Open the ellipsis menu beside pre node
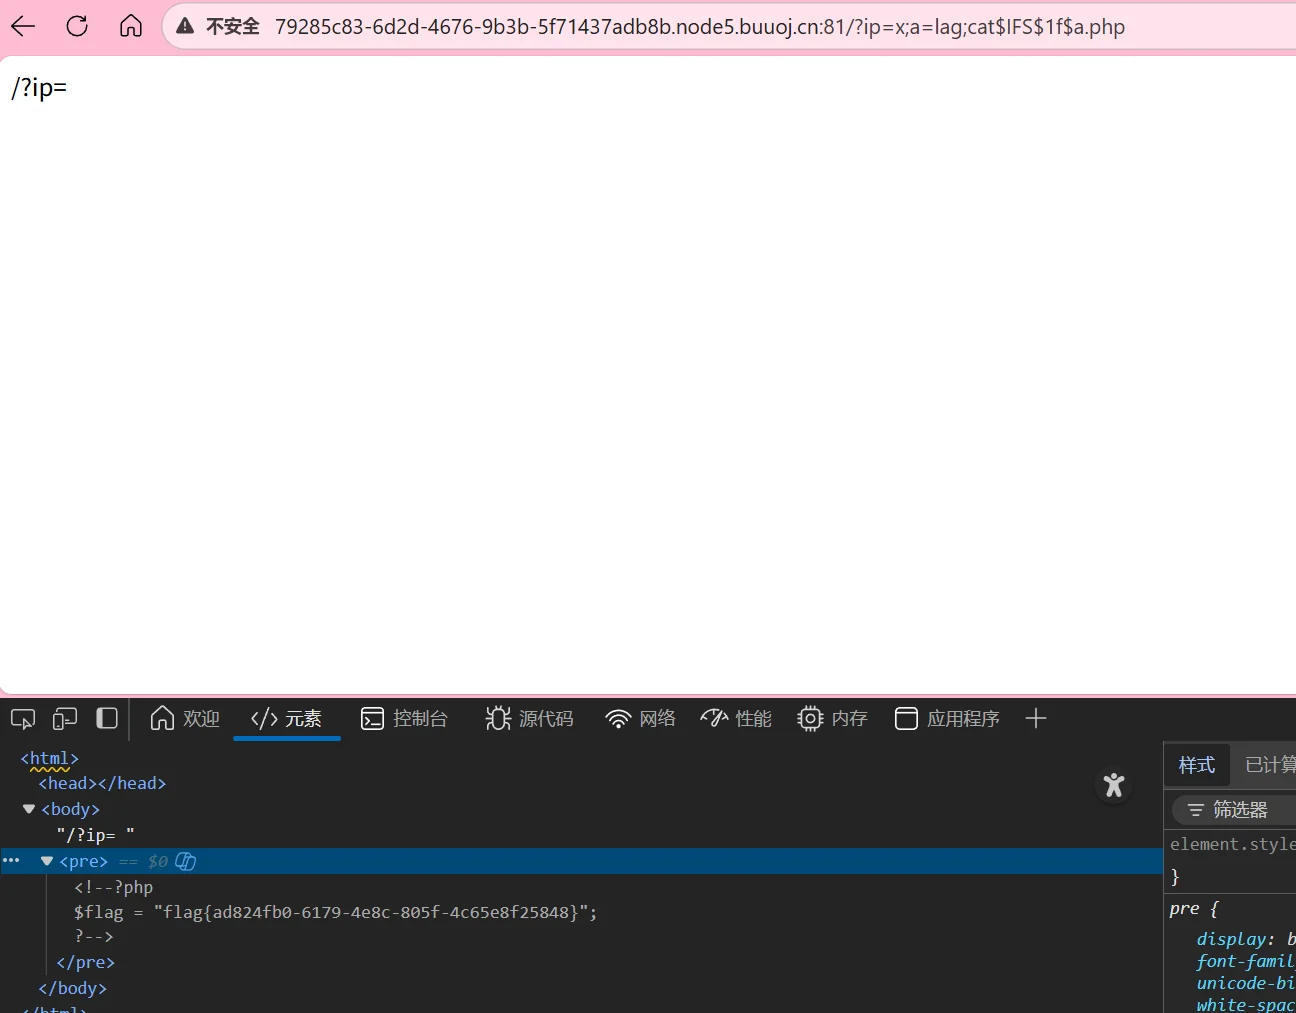Image resolution: width=1296 pixels, height=1013 pixels. [x=11, y=860]
